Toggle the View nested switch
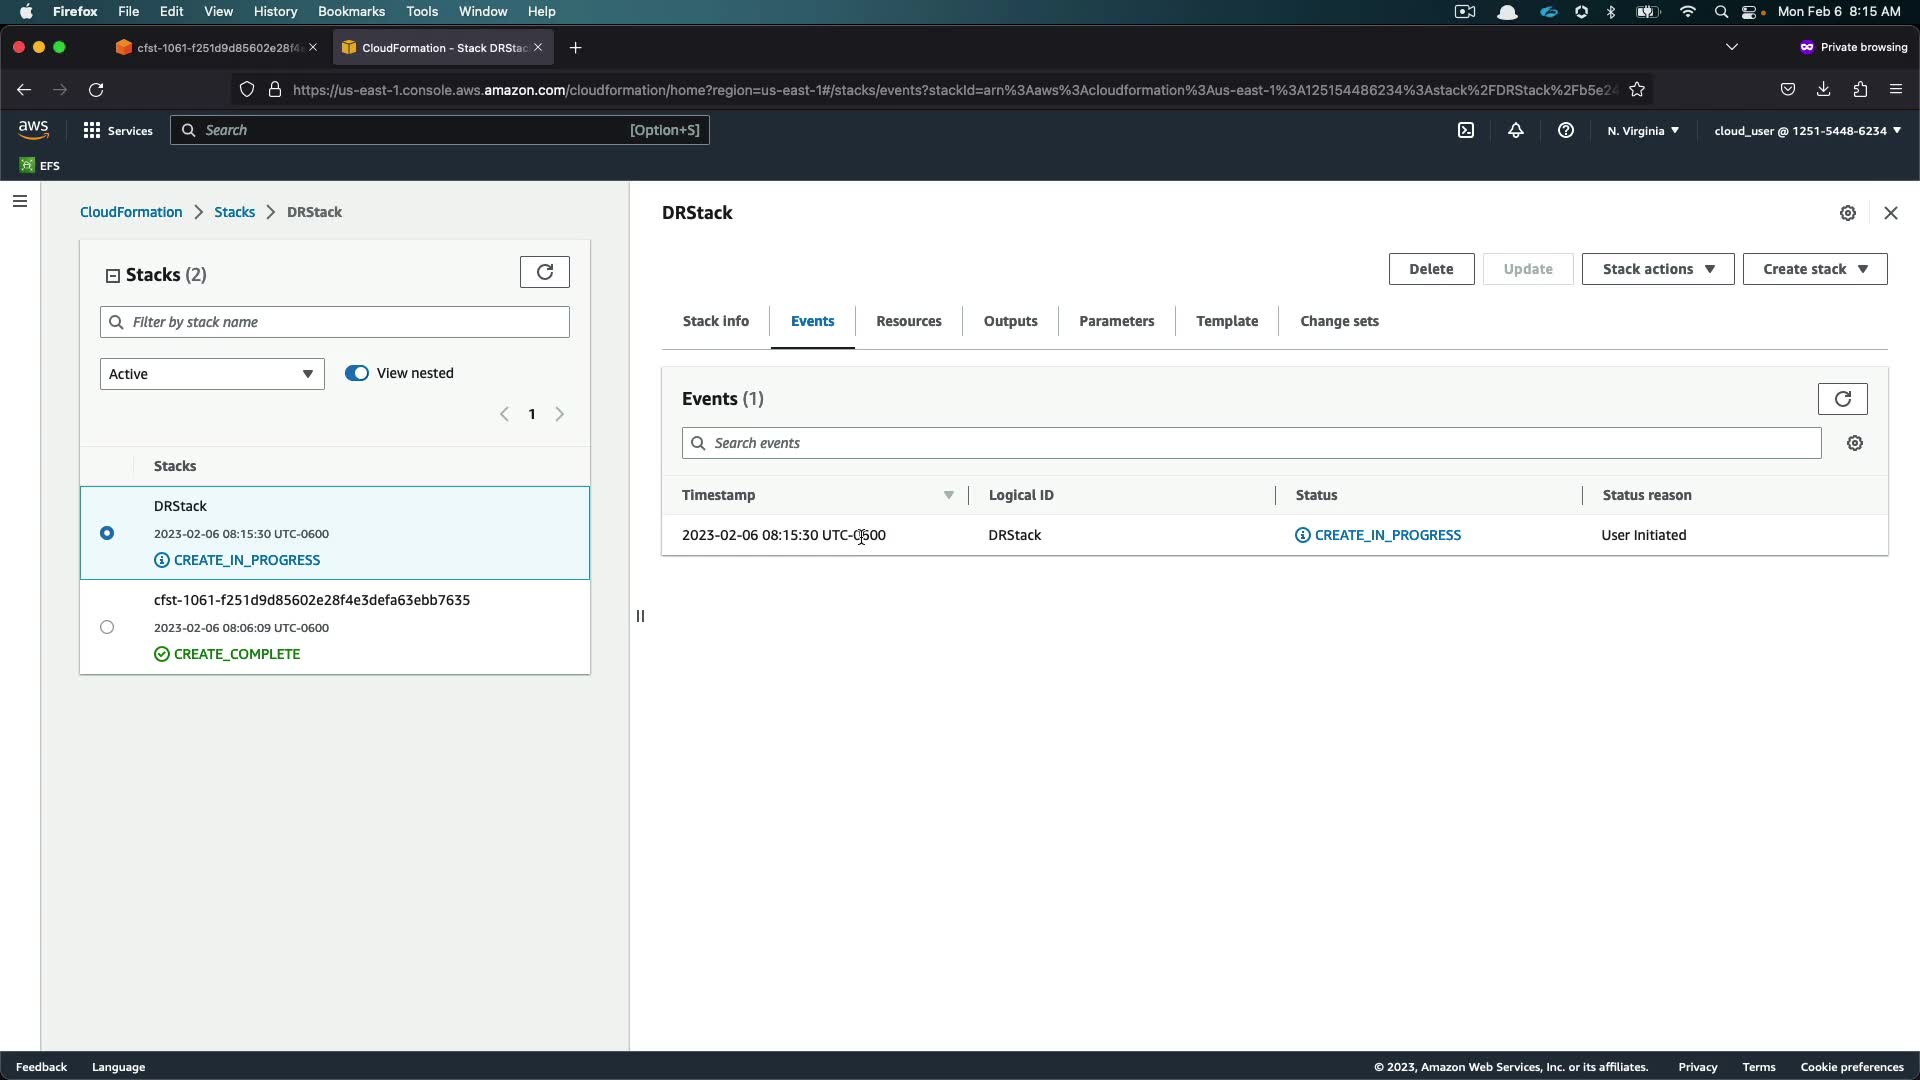This screenshot has width=1920, height=1080. 357,373
